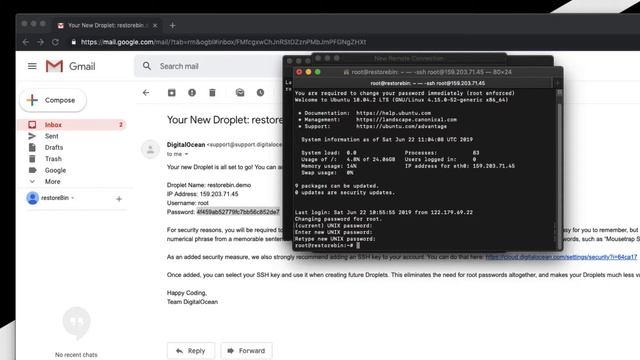Screen dimensions: 640x360
Task: Reload the page in the browser
Action: [x=56, y=42]
